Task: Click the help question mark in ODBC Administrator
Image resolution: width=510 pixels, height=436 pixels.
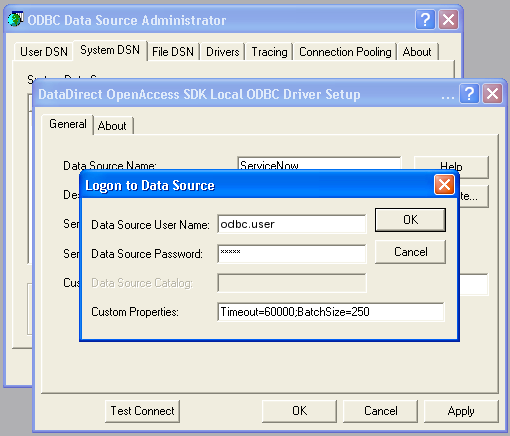Action: [425, 20]
